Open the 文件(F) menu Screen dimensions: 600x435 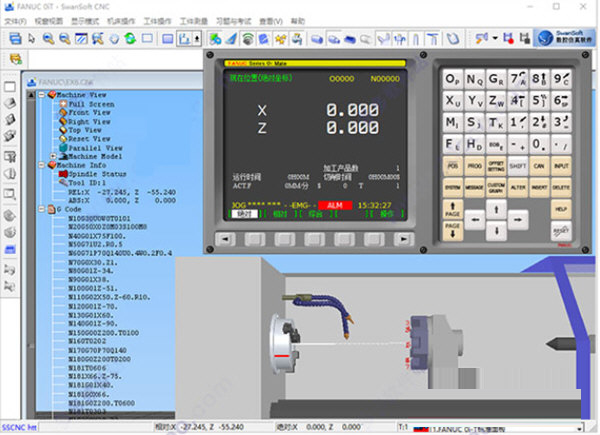(x=15, y=20)
